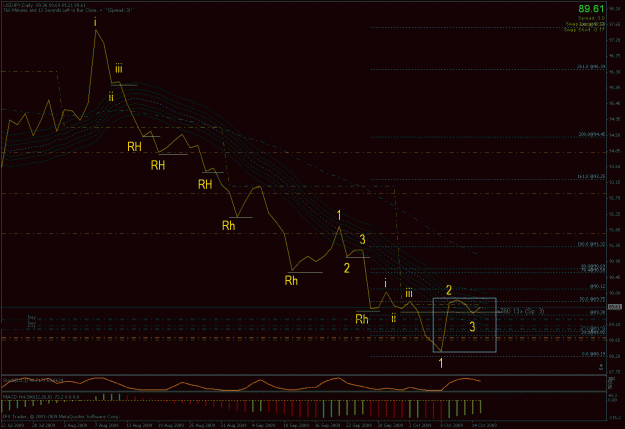Click the MACD indicator label

41,397
